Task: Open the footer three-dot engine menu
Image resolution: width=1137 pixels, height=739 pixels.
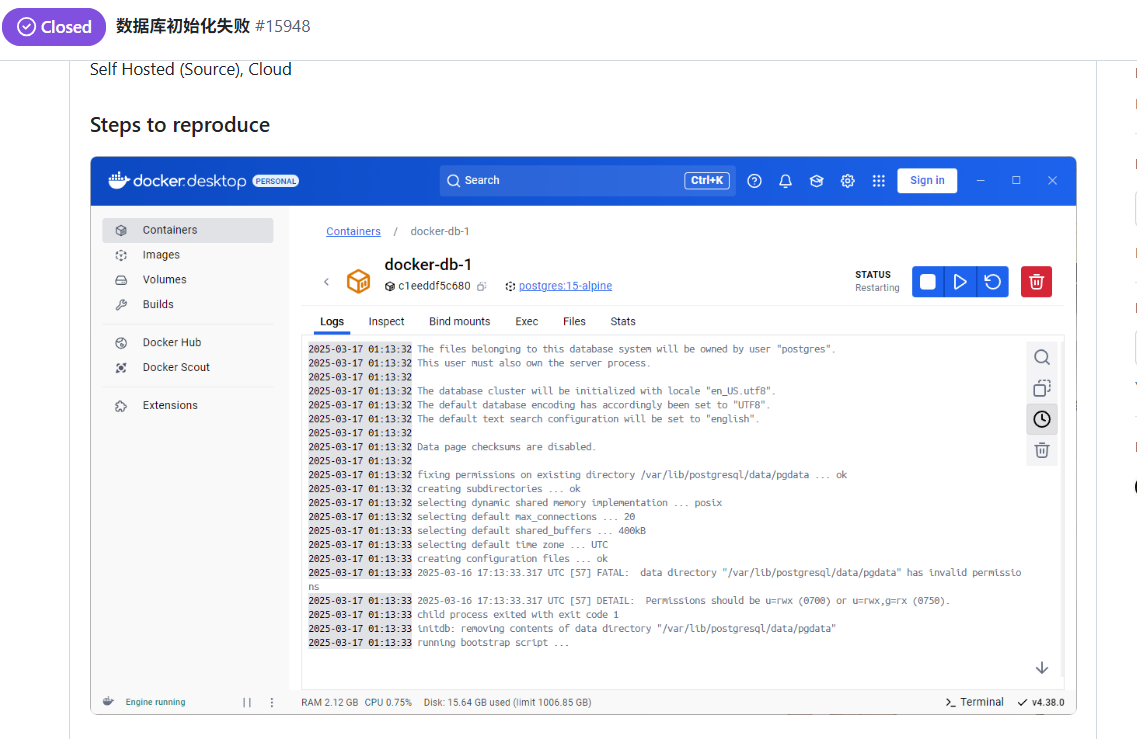Action: coord(272,702)
